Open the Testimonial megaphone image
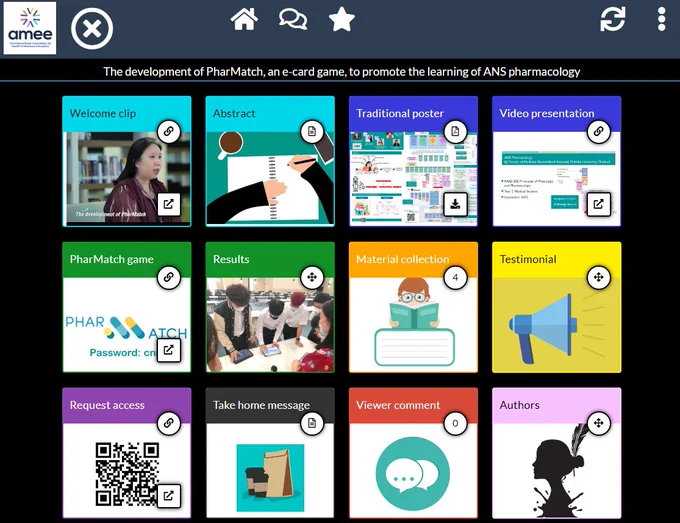Image resolution: width=680 pixels, height=523 pixels. click(556, 324)
